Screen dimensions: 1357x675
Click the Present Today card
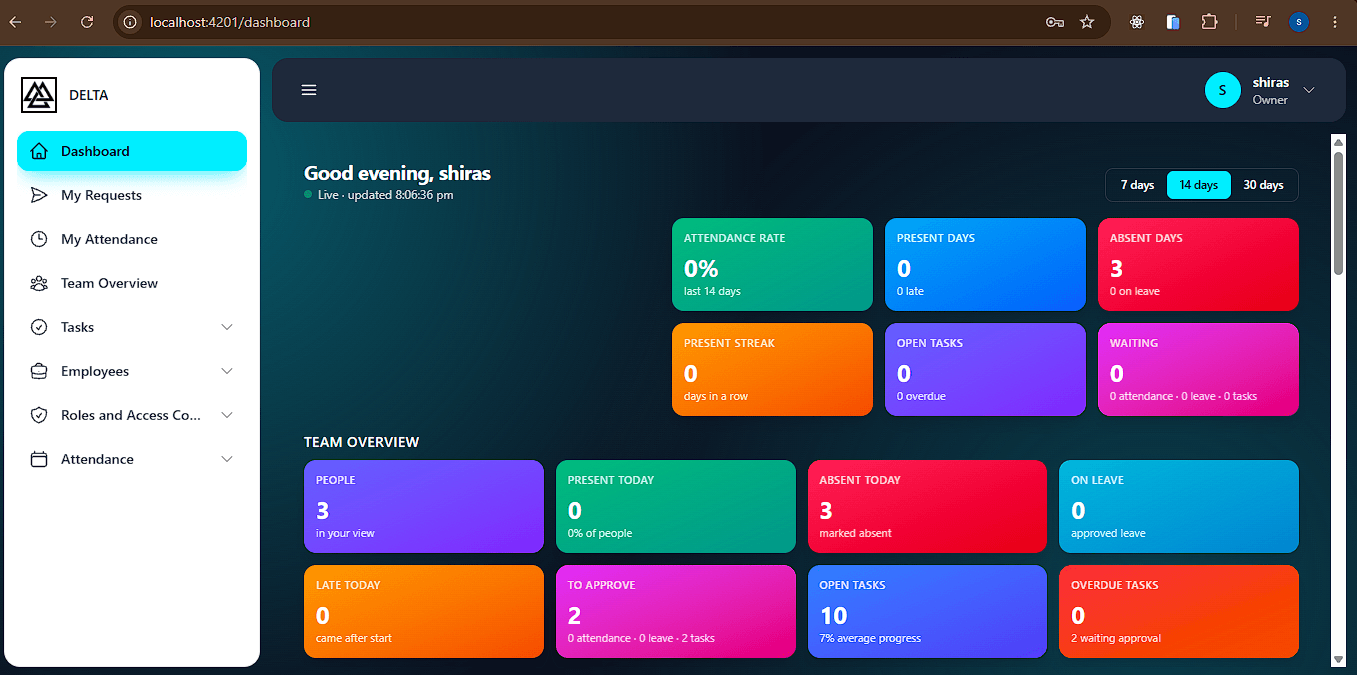point(676,506)
